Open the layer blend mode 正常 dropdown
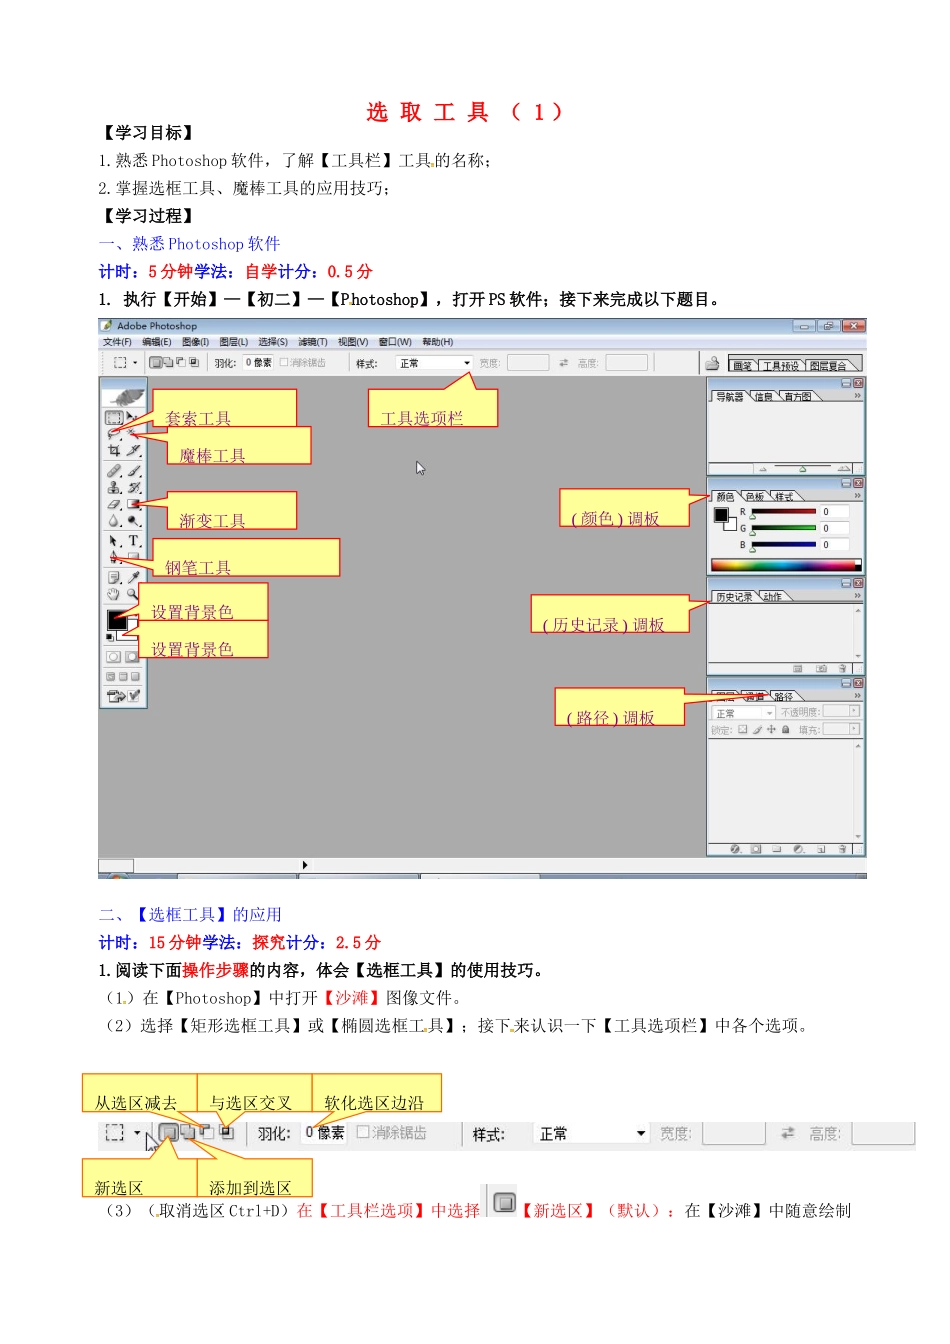Viewport: 950px width, 1344px height. click(x=743, y=713)
